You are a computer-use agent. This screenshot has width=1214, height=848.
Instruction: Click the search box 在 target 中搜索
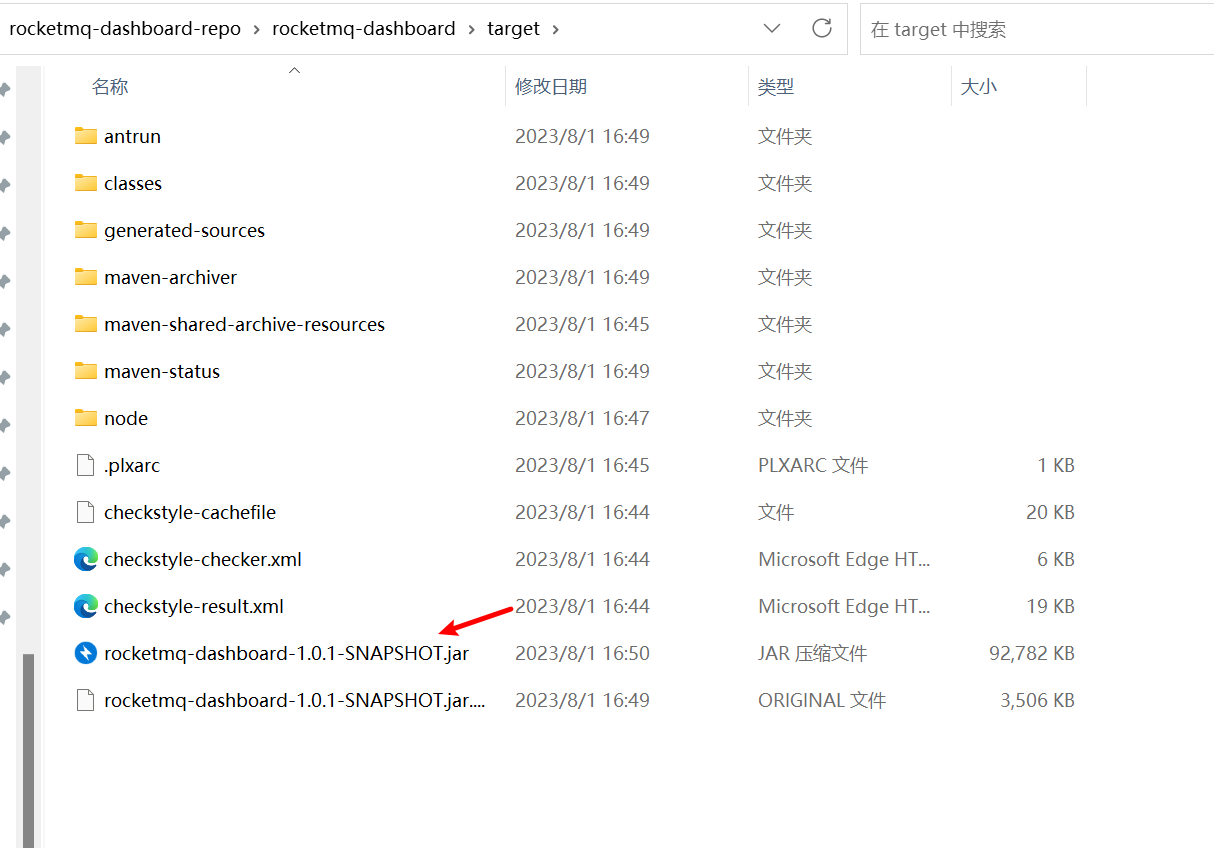point(1036,29)
